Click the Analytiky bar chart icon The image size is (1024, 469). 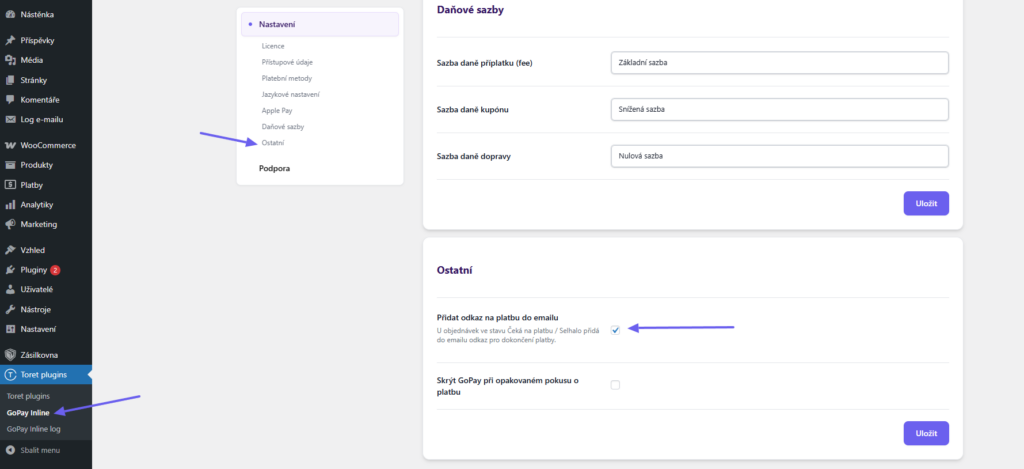[10, 204]
